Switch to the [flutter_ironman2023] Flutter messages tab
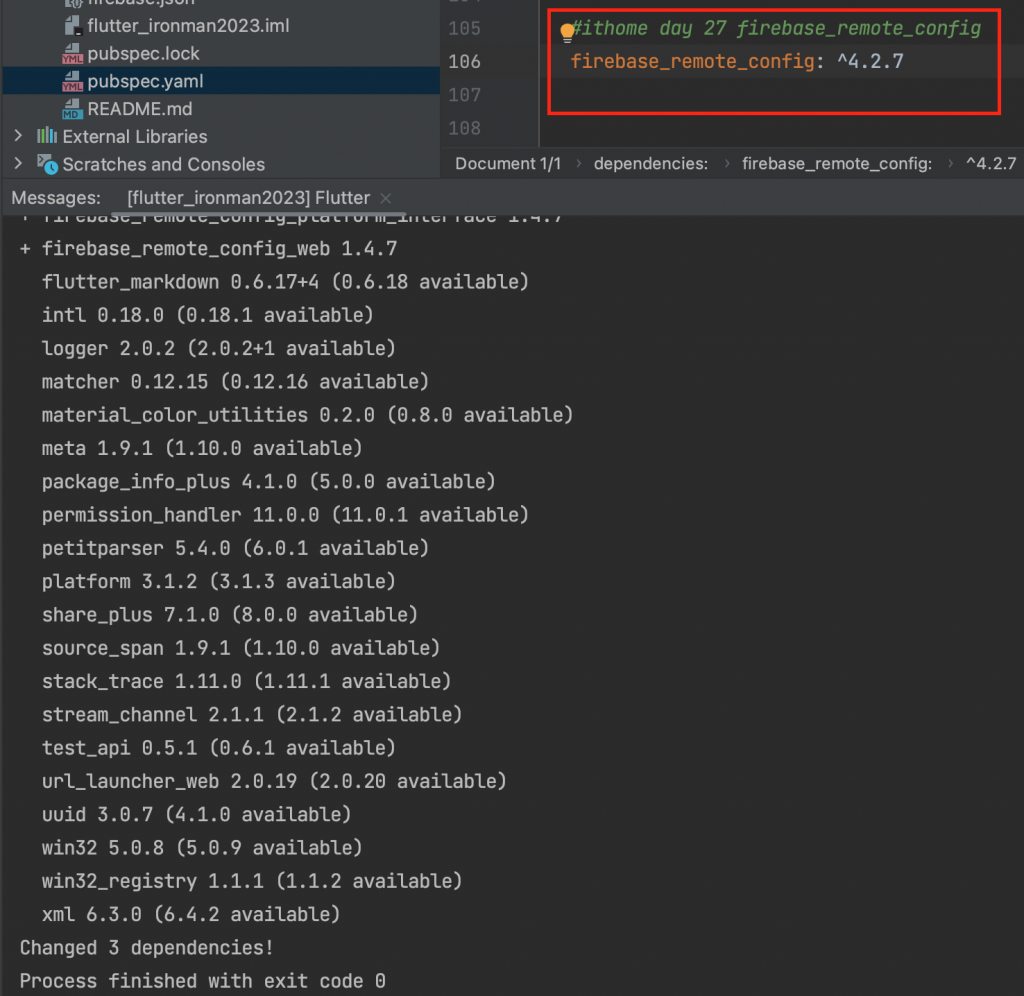Screen dimensions: 1024x996 [248, 198]
